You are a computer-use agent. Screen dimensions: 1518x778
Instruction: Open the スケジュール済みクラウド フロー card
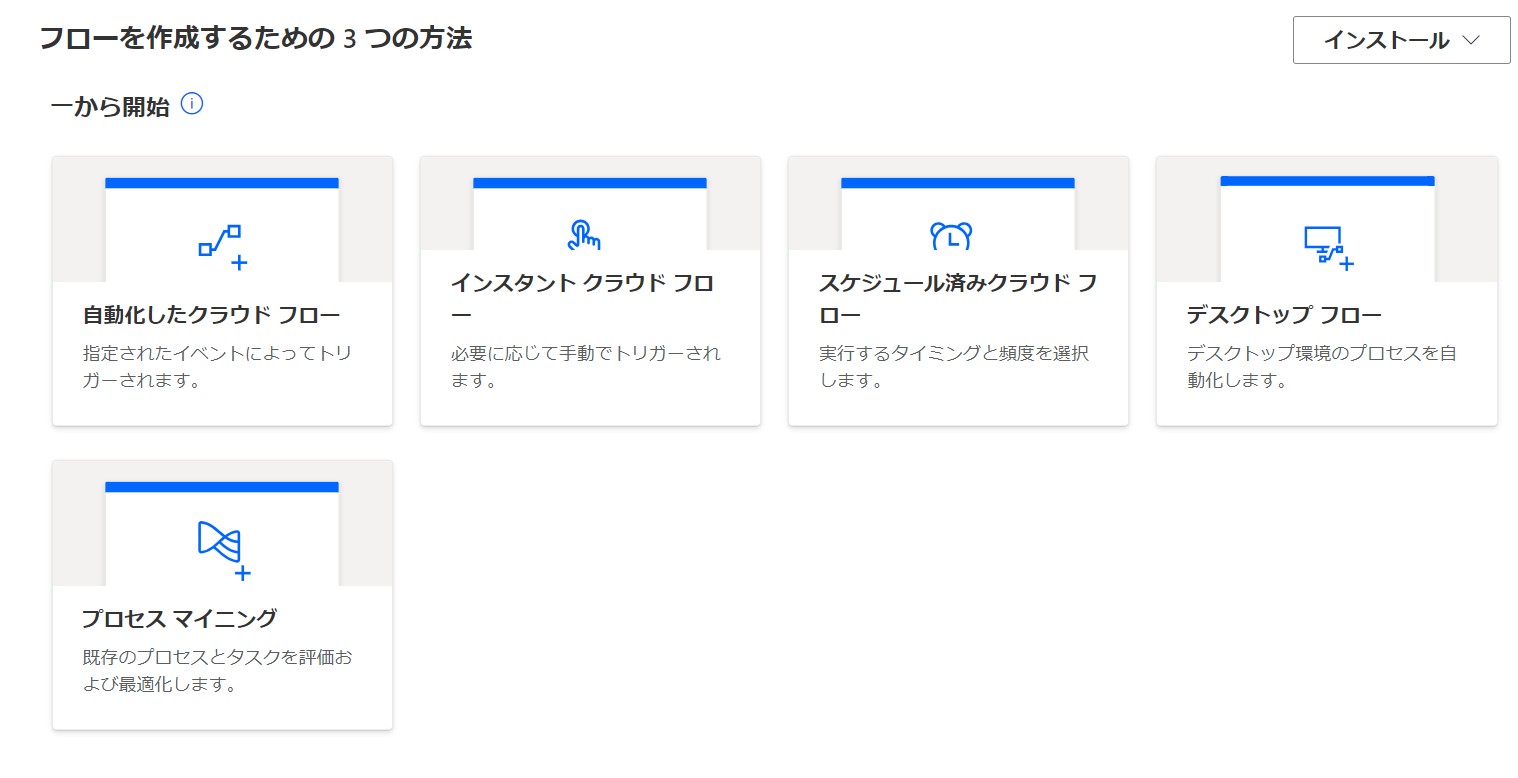click(x=957, y=290)
